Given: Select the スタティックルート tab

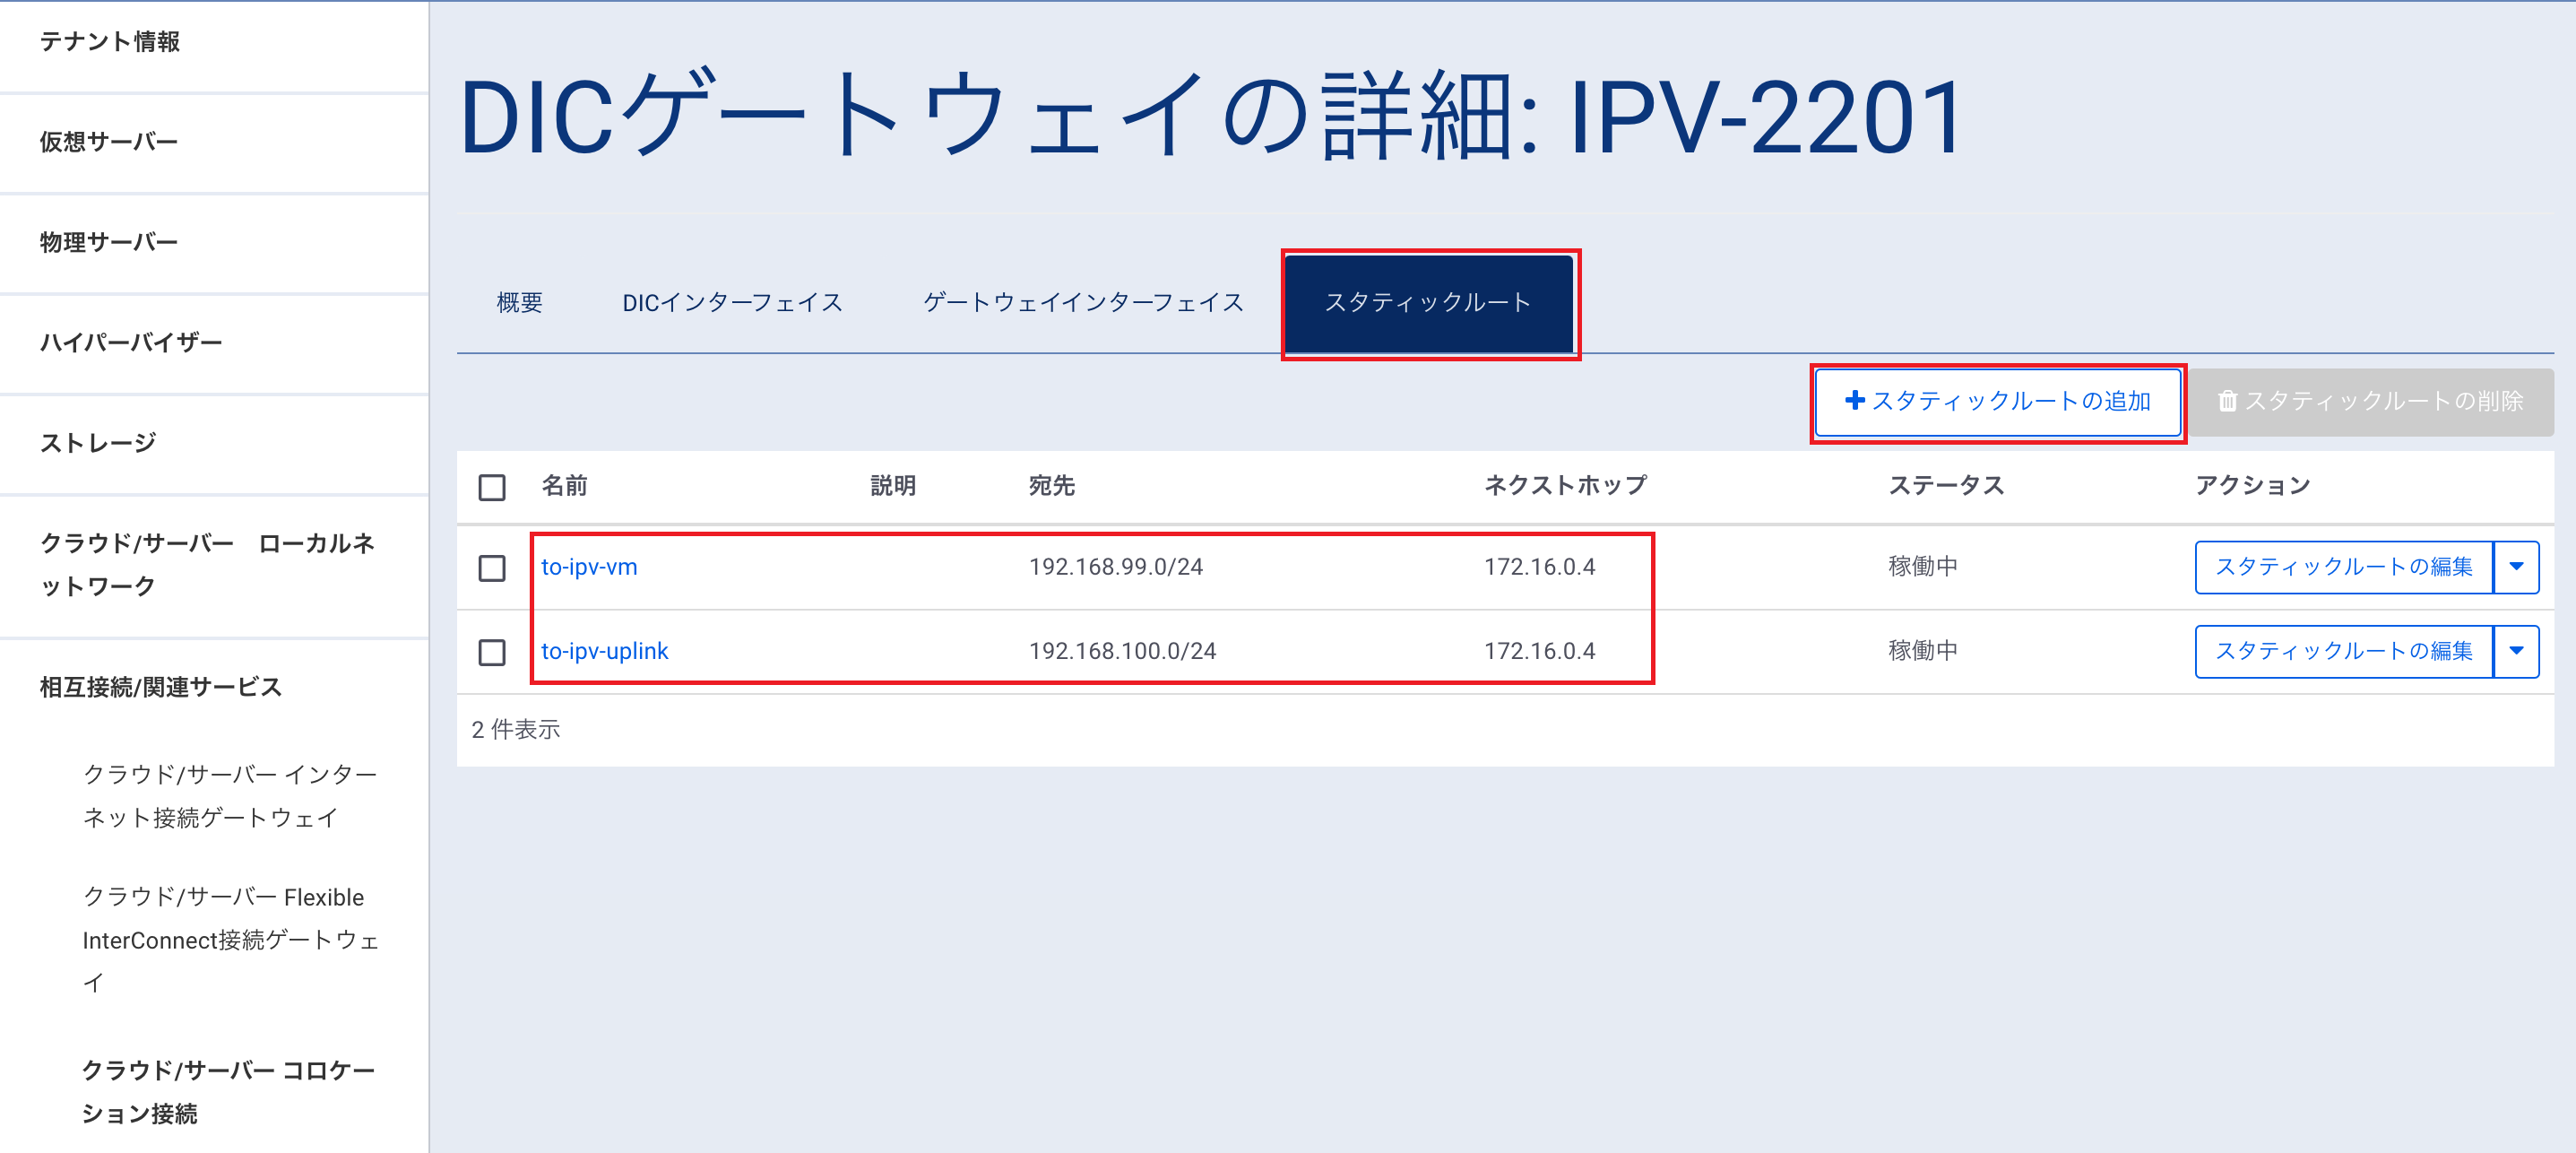Looking at the screenshot, I should click(x=1428, y=303).
